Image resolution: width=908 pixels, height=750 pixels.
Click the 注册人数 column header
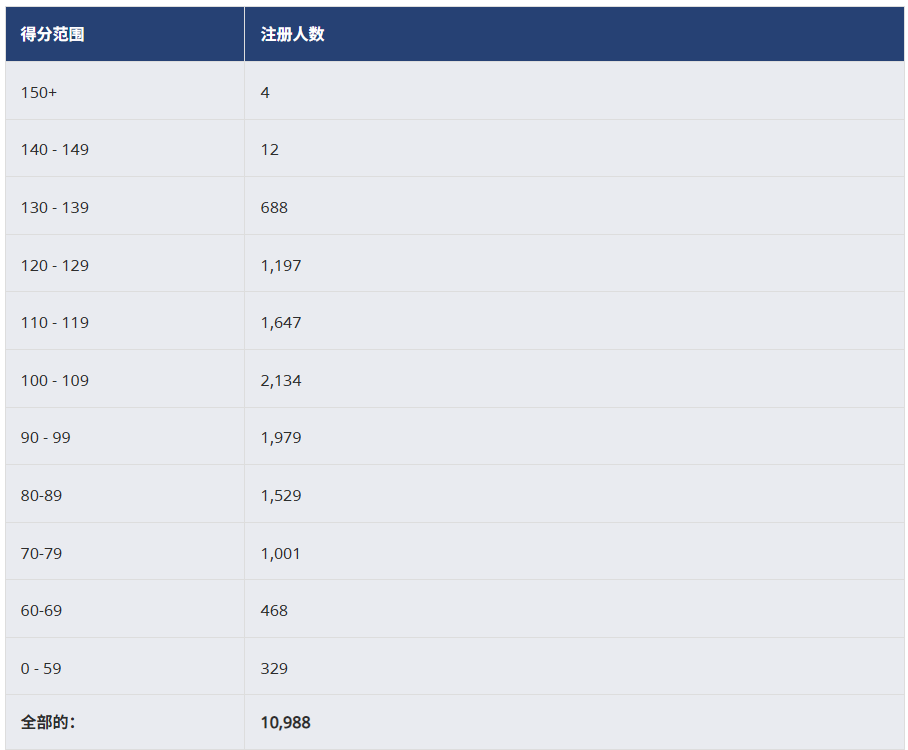pyautogui.click(x=292, y=34)
